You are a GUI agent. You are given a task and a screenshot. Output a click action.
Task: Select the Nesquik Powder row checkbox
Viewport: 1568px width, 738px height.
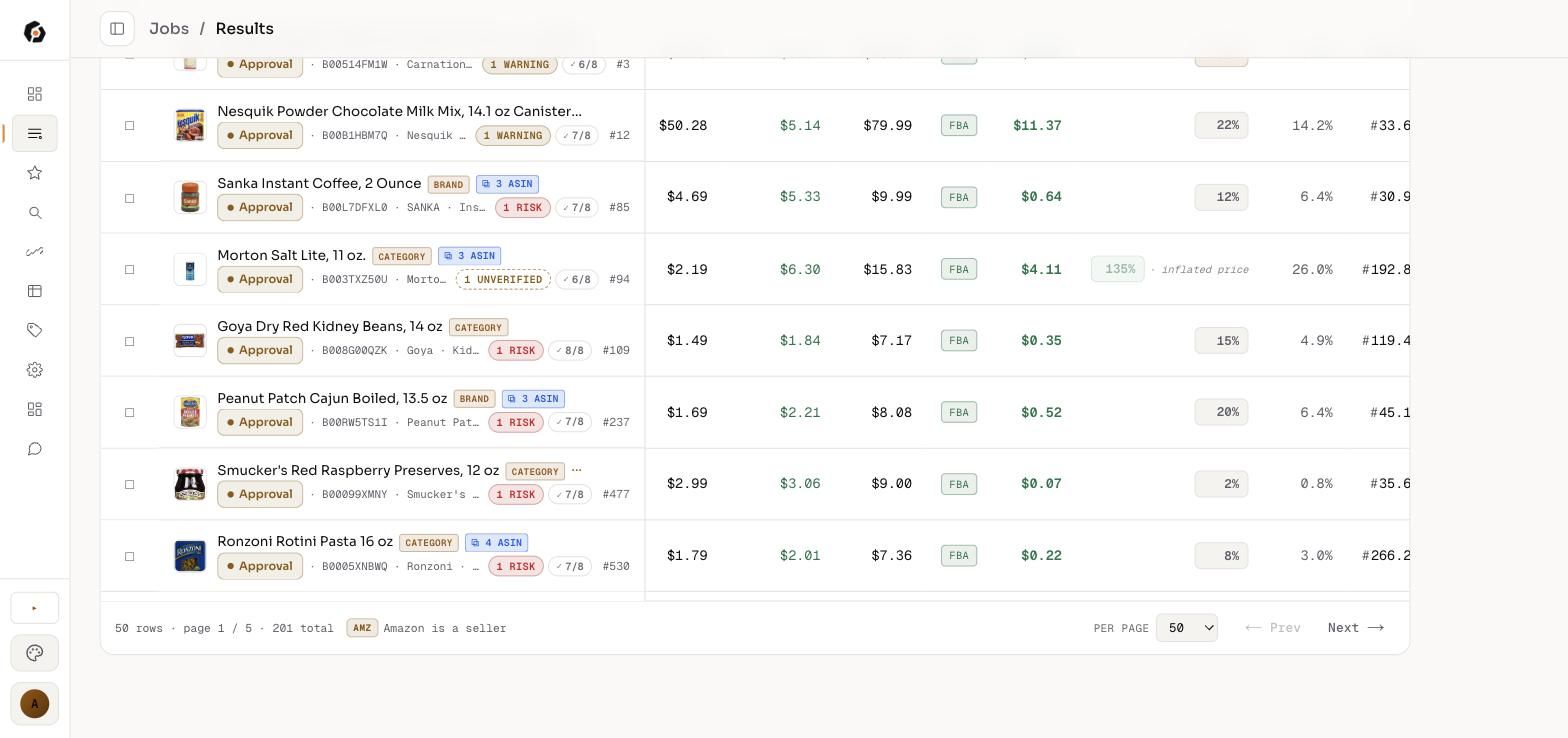[129, 126]
